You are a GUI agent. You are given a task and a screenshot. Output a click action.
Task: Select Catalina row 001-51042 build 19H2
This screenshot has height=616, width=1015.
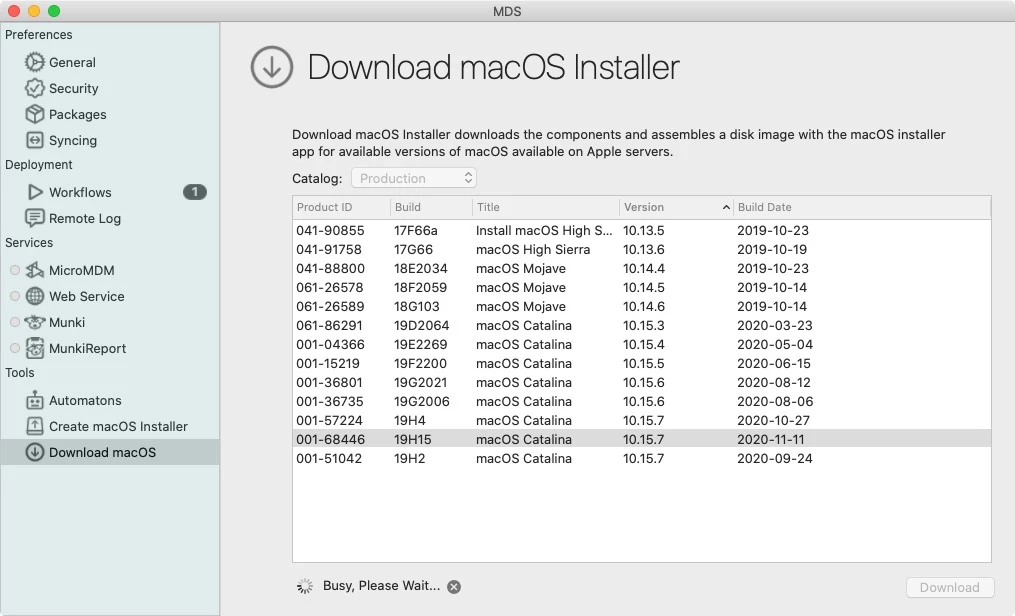pyautogui.click(x=641, y=458)
